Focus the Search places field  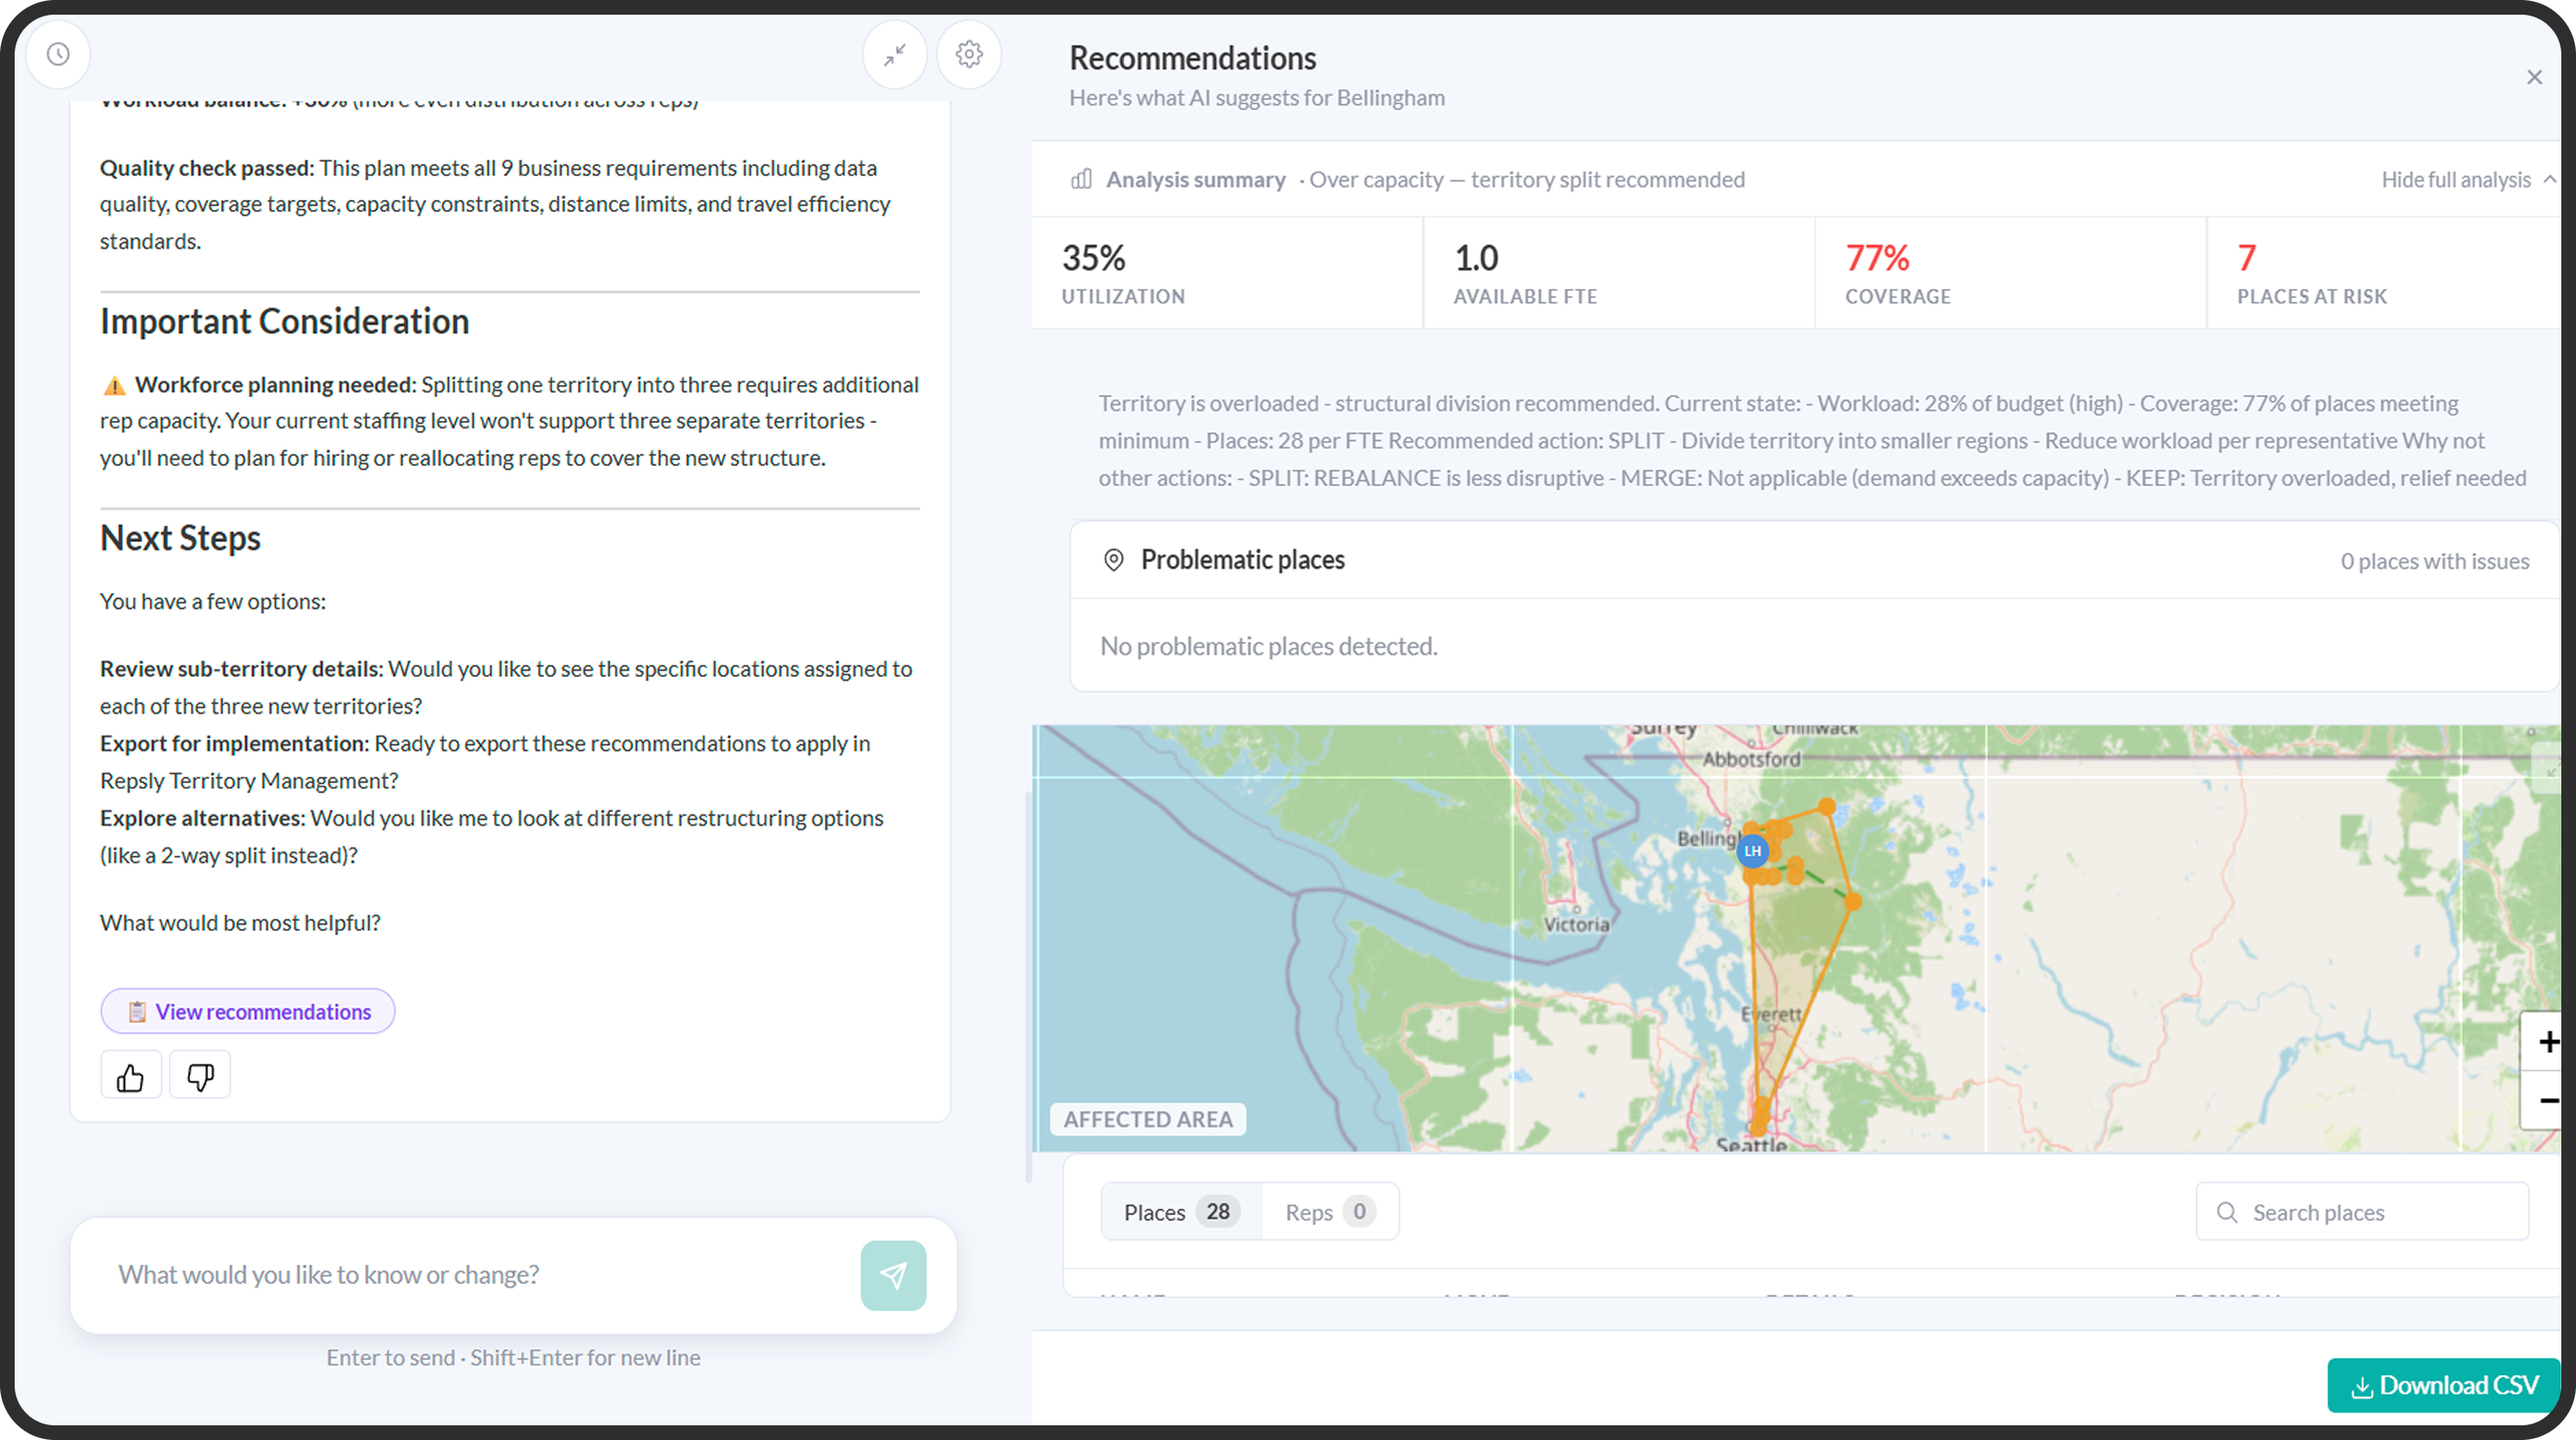2362,1212
